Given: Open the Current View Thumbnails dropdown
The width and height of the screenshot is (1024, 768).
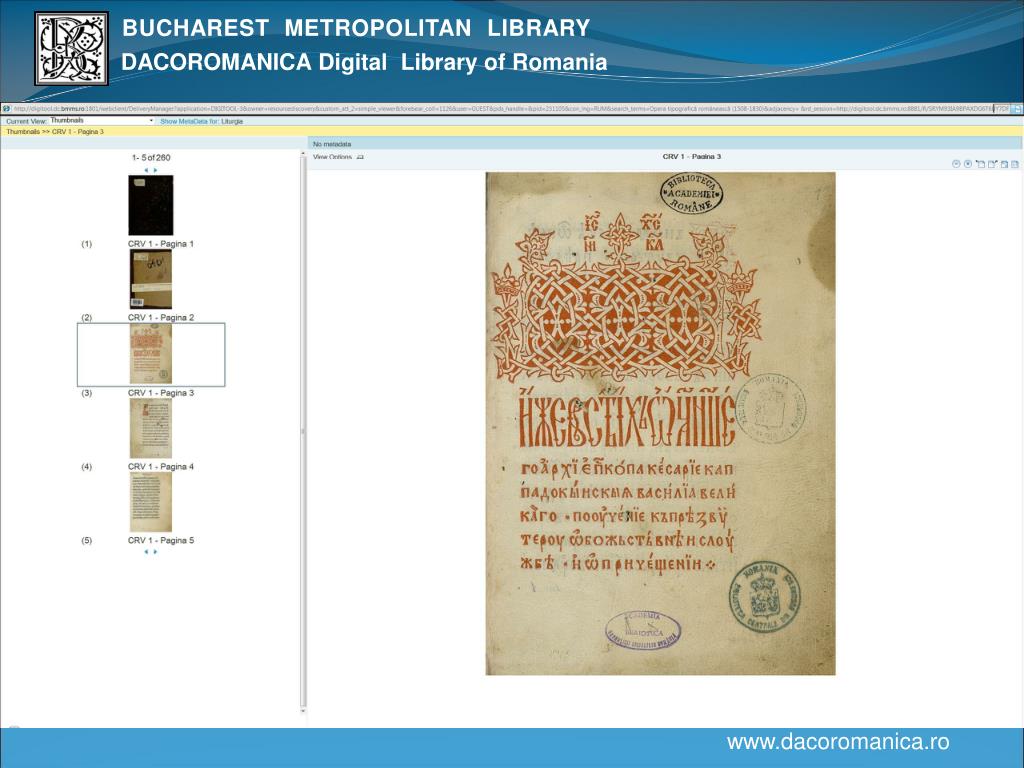Looking at the screenshot, I should (101, 121).
